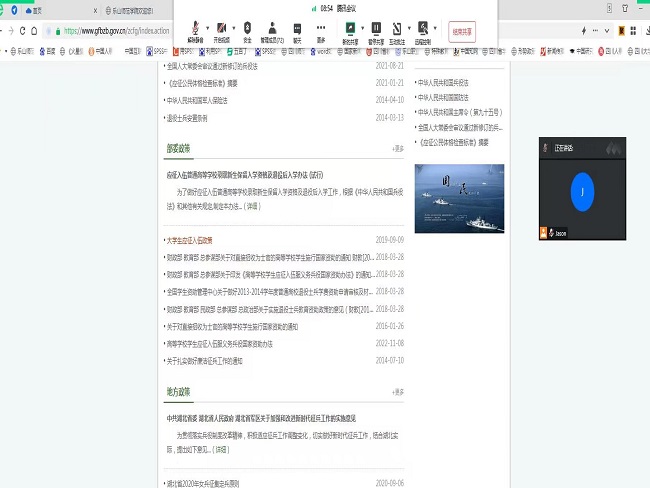The height and width of the screenshot is (488, 650).
Task: Click the green lock site security icon
Action: pyautogui.click(x=58, y=31)
